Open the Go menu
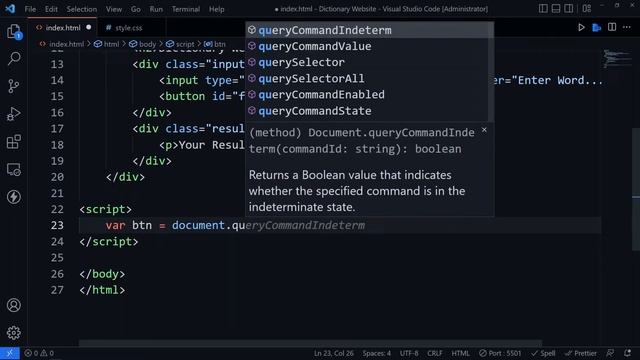 coord(136,9)
